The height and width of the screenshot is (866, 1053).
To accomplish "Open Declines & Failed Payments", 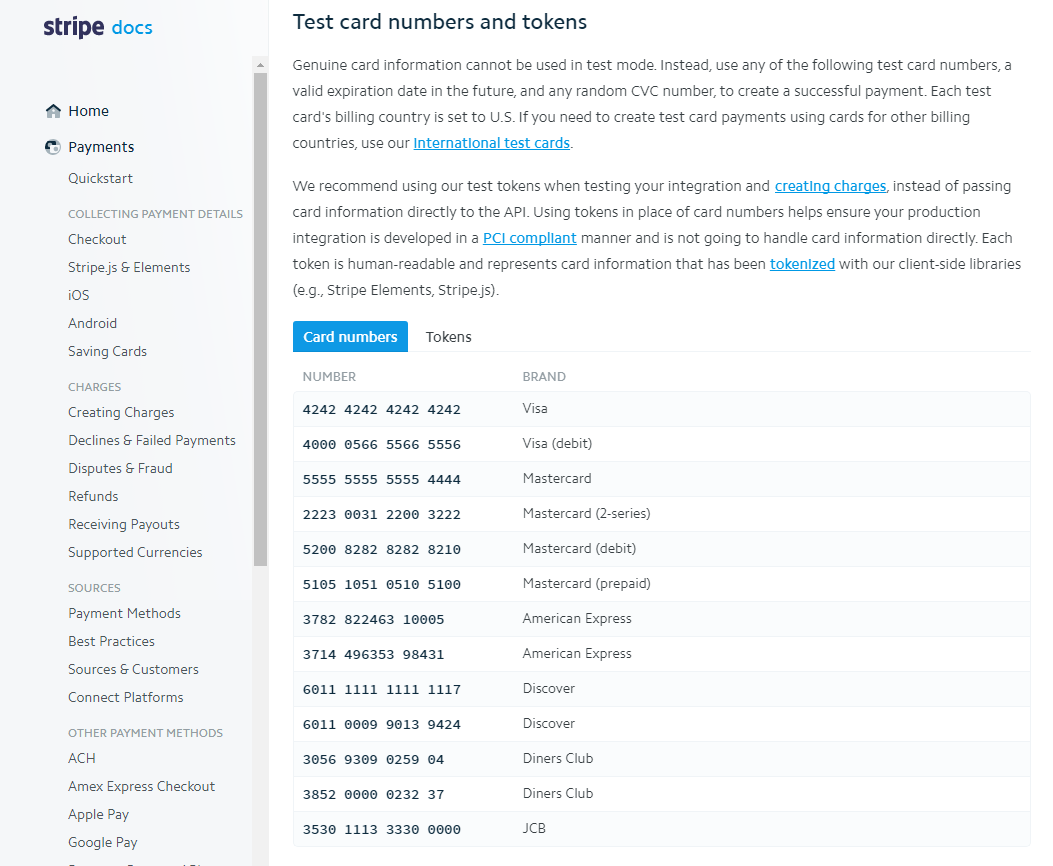I will point(152,441).
